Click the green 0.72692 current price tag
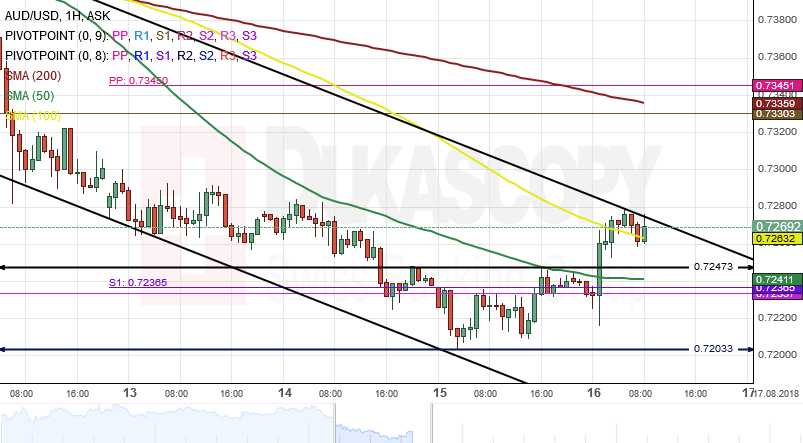Viewport: 803px width, 443px height. (776, 226)
